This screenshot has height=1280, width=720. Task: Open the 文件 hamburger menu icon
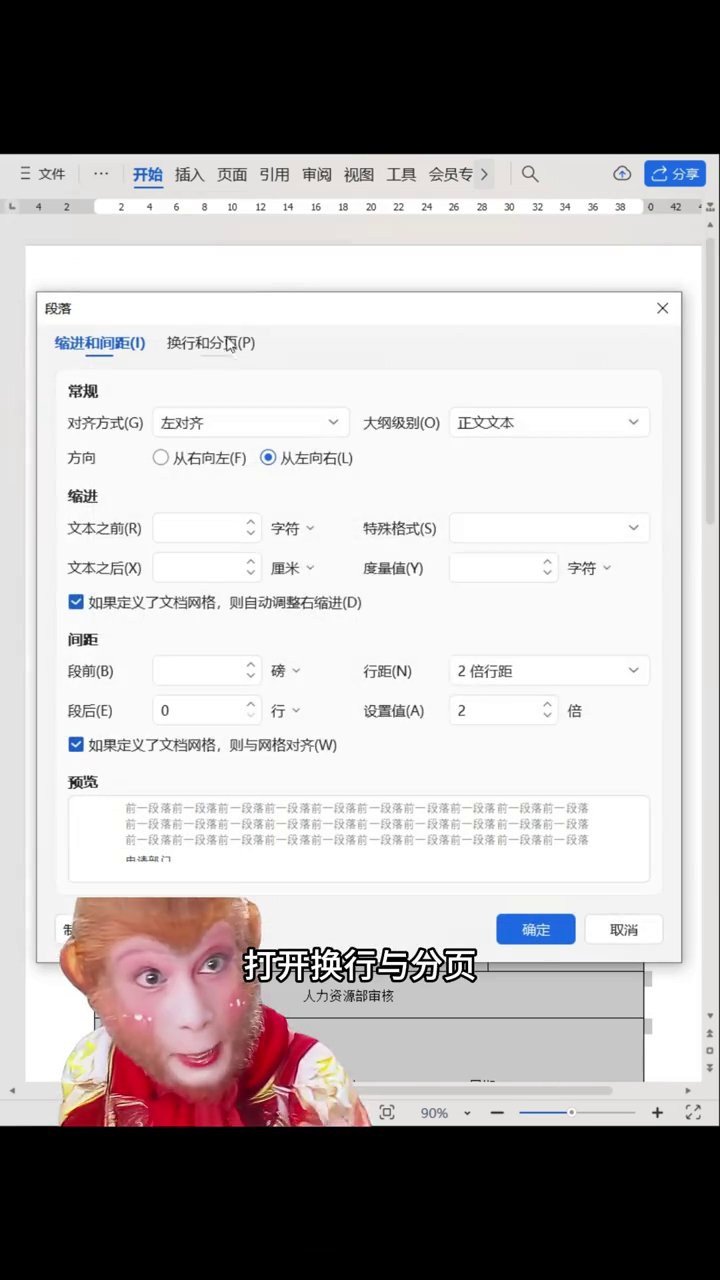click(25, 174)
